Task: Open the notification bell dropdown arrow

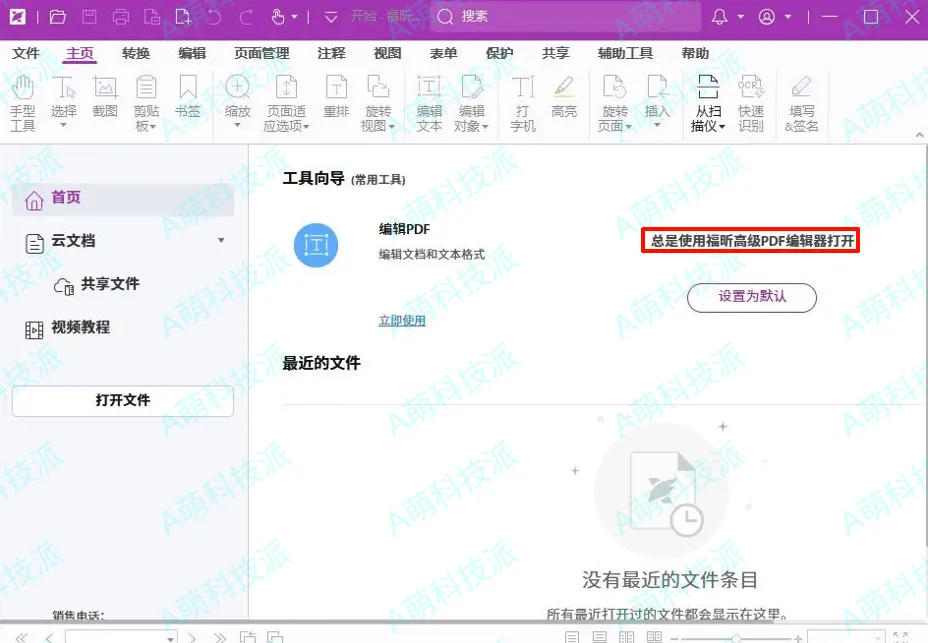Action: tap(740, 17)
